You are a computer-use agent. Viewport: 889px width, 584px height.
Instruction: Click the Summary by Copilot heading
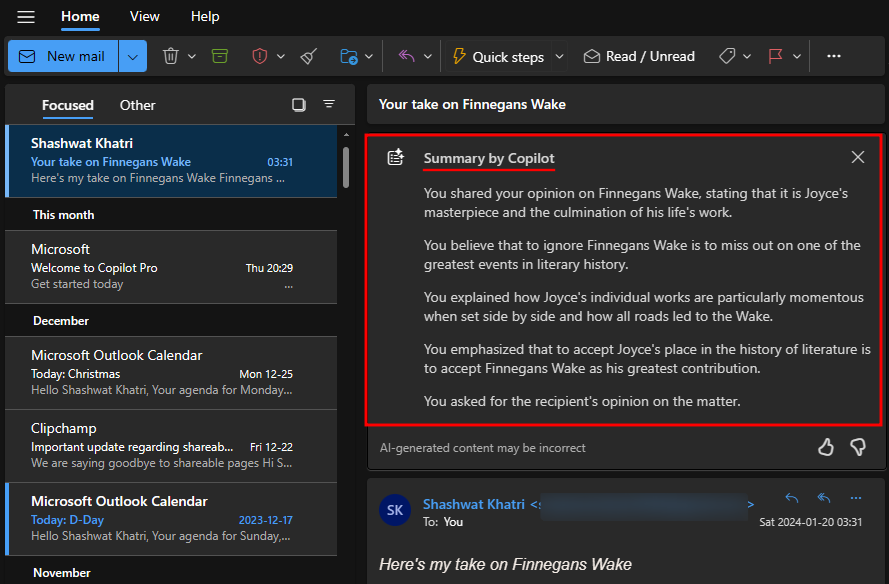tap(489, 158)
